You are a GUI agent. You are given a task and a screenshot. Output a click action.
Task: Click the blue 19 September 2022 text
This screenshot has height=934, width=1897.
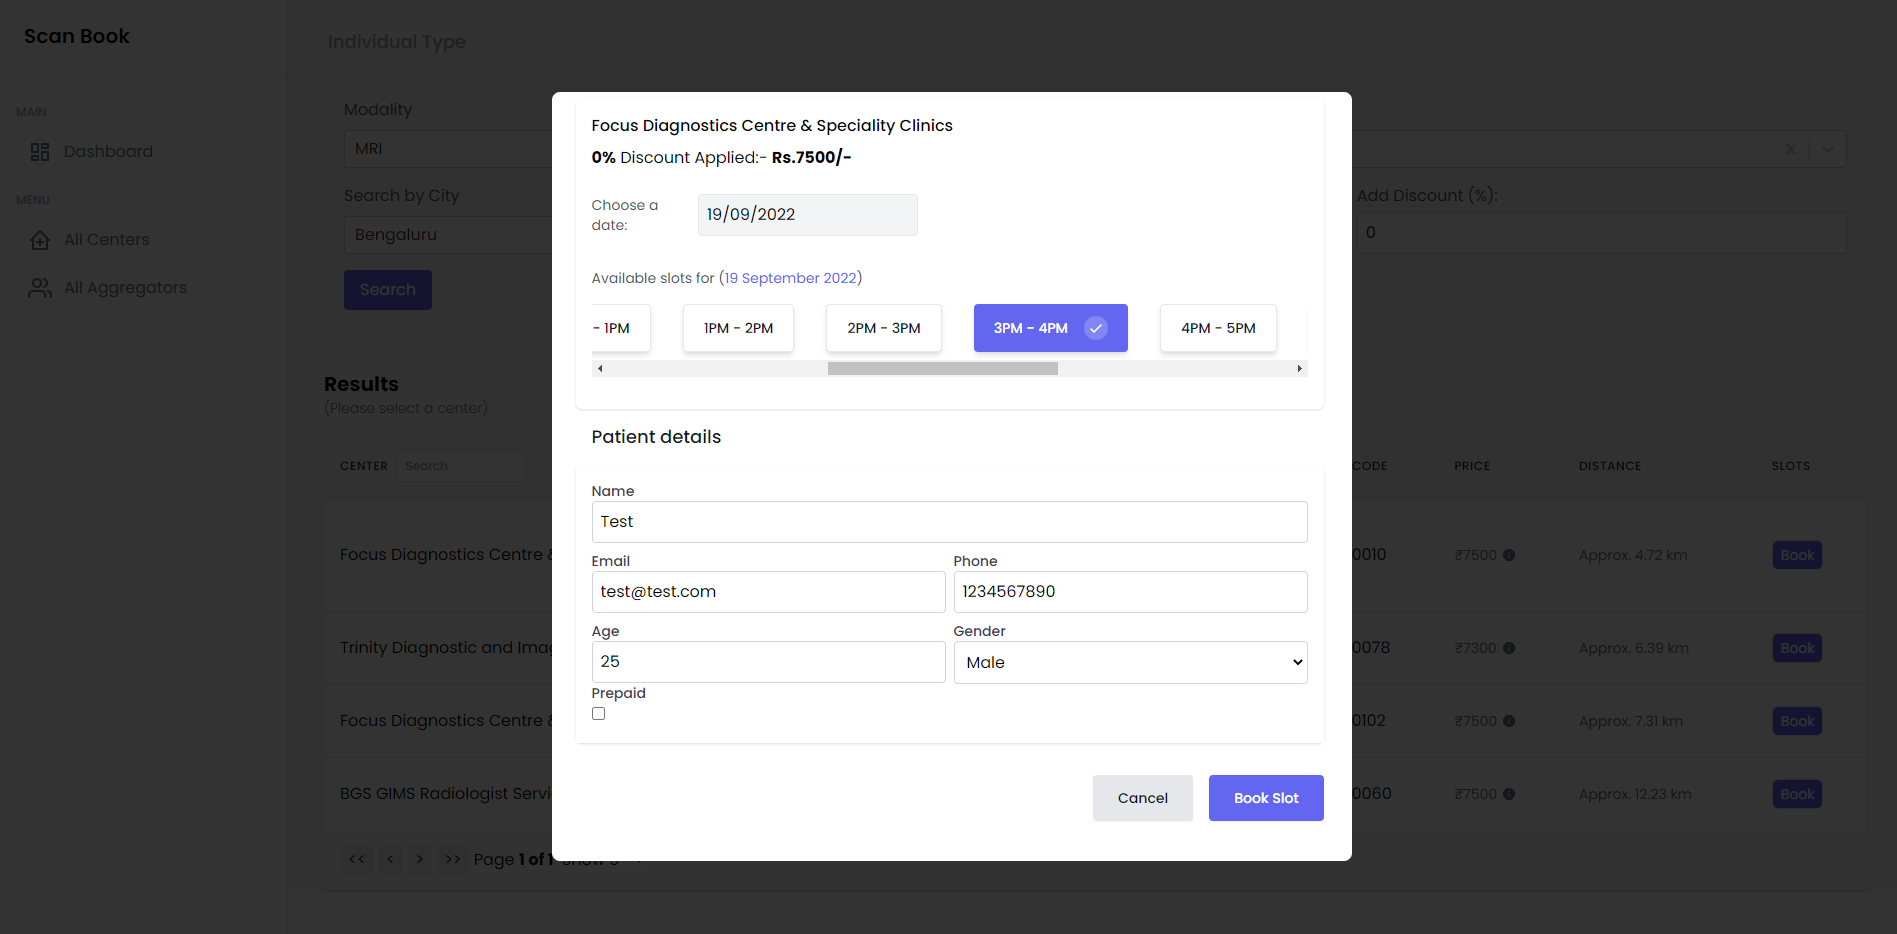790,278
